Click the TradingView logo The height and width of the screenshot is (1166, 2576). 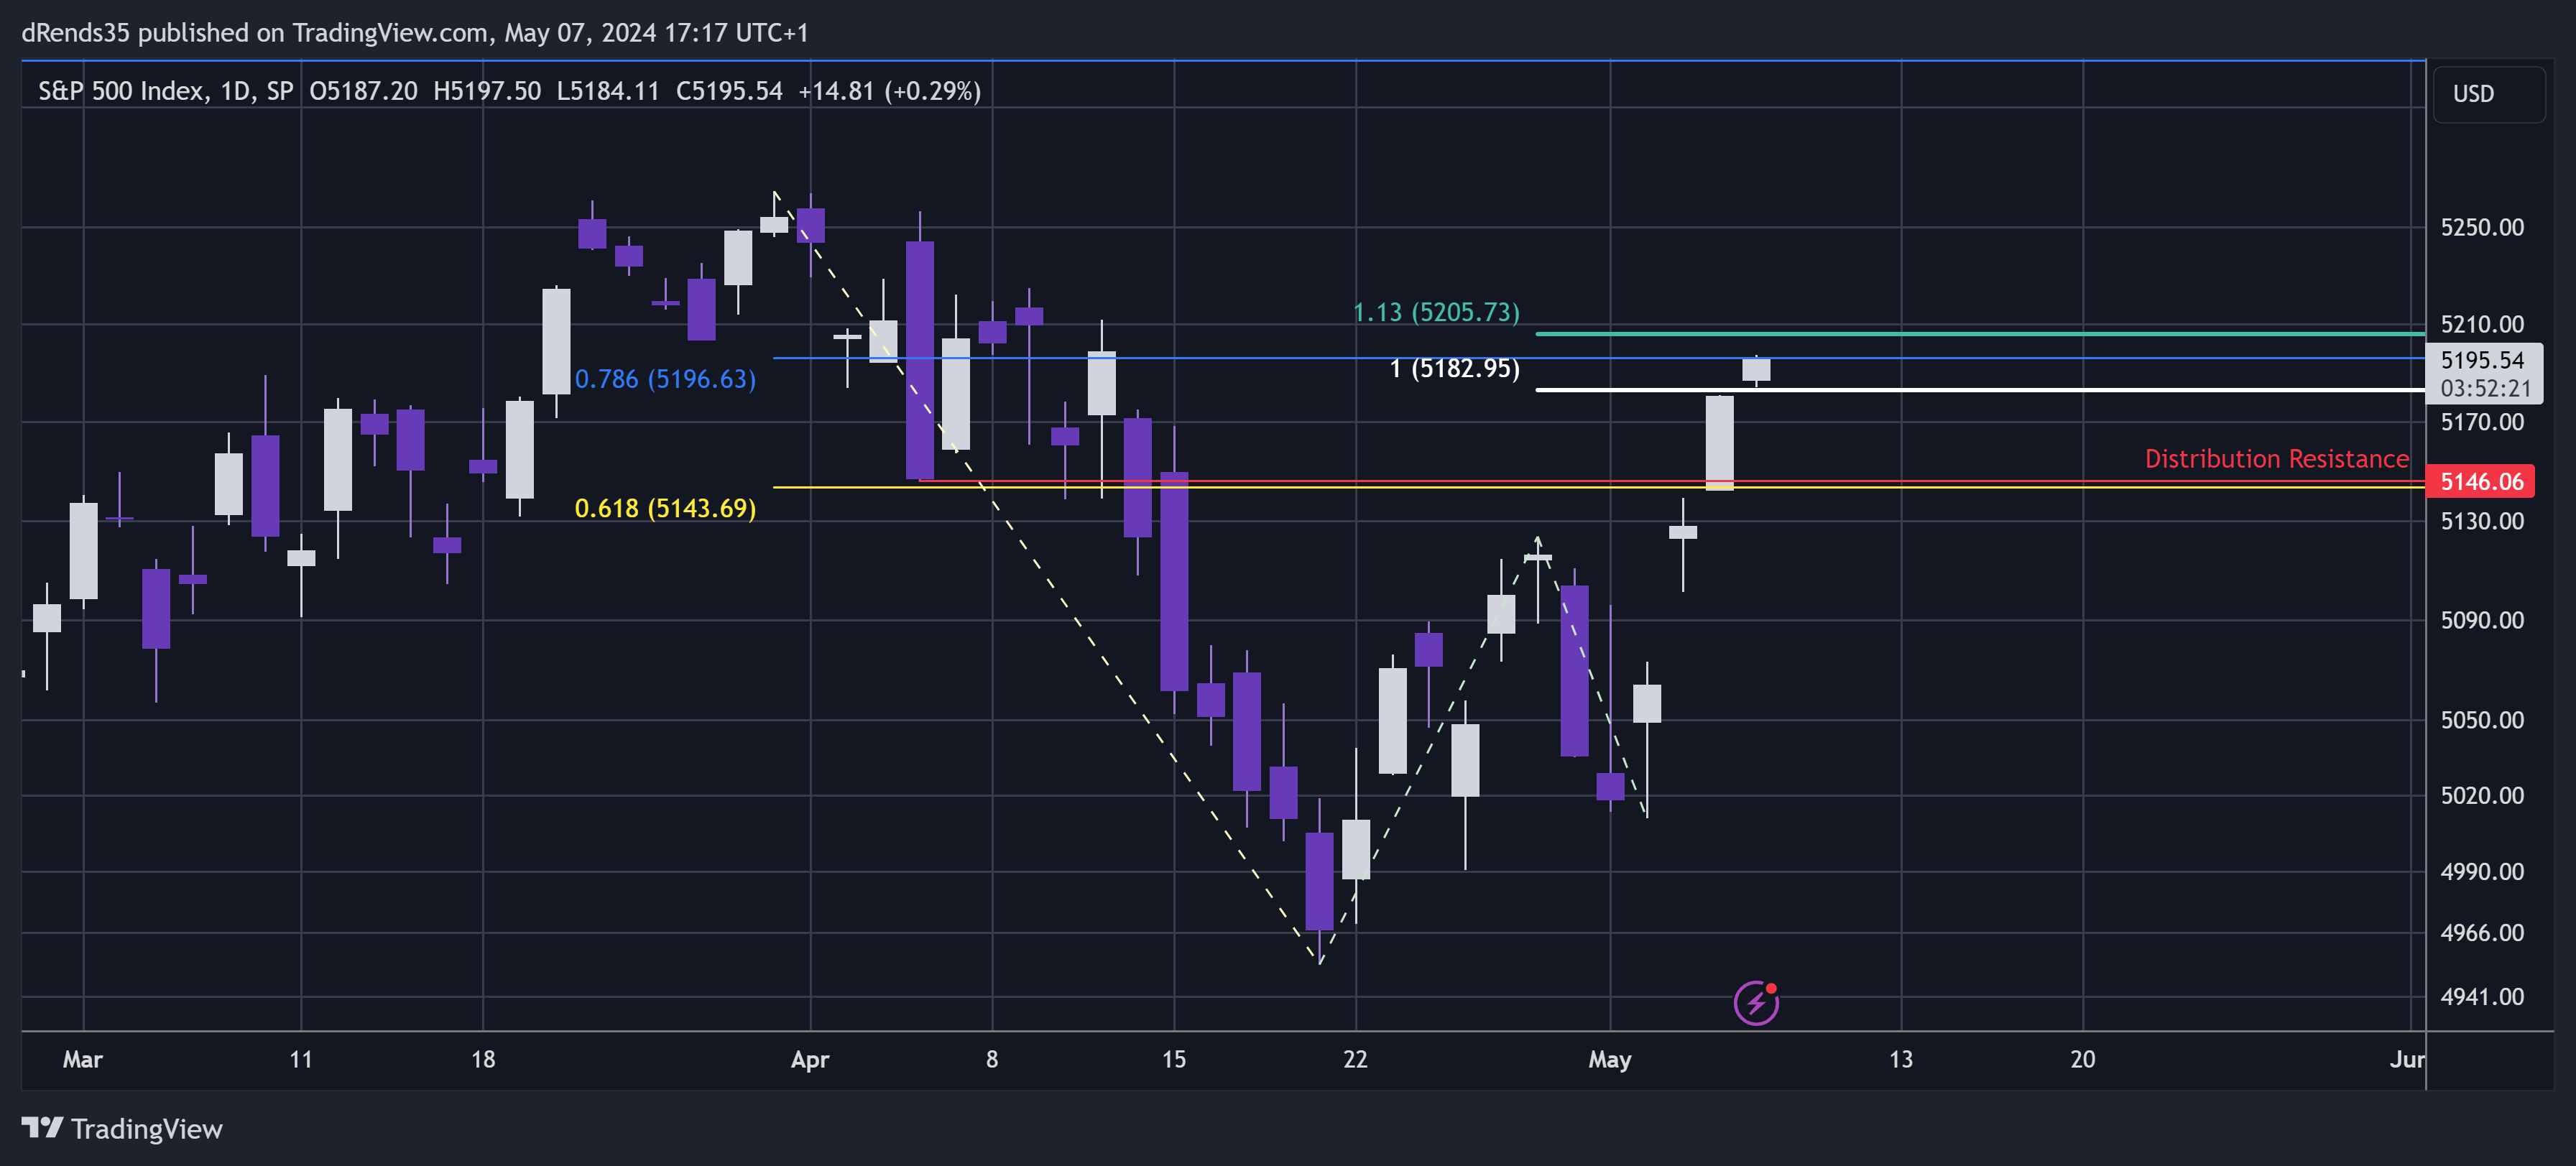pos(122,1129)
